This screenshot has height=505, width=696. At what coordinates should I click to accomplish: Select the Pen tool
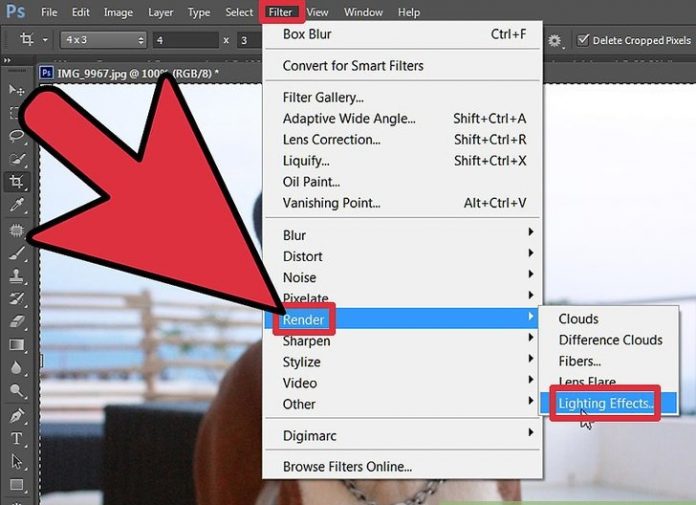point(17,415)
